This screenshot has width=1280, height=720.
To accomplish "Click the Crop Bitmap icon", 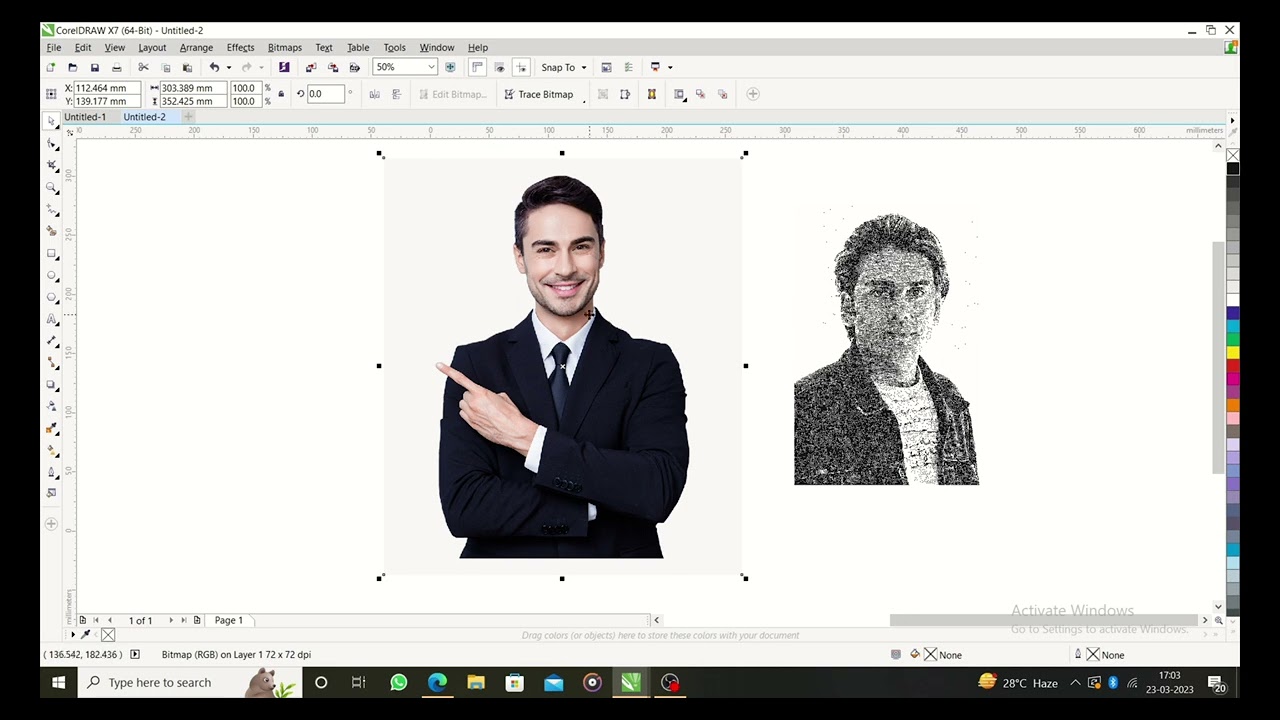I will click(603, 94).
